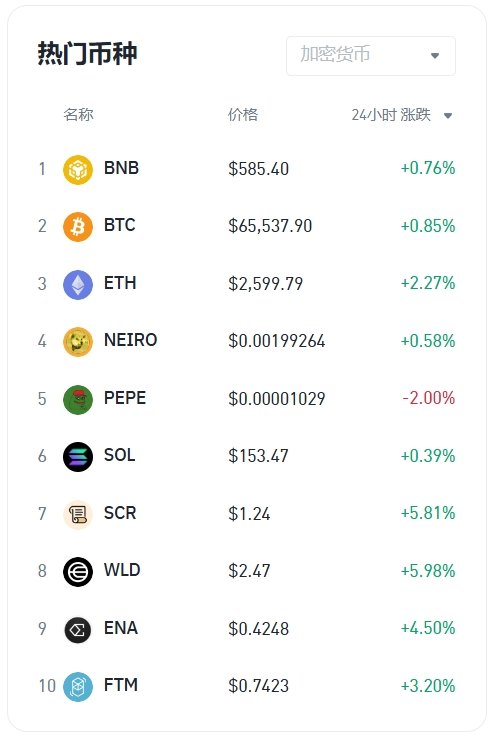The height and width of the screenshot is (741, 494).
Task: Click the NEIRO dog coin icon
Action: tap(78, 342)
